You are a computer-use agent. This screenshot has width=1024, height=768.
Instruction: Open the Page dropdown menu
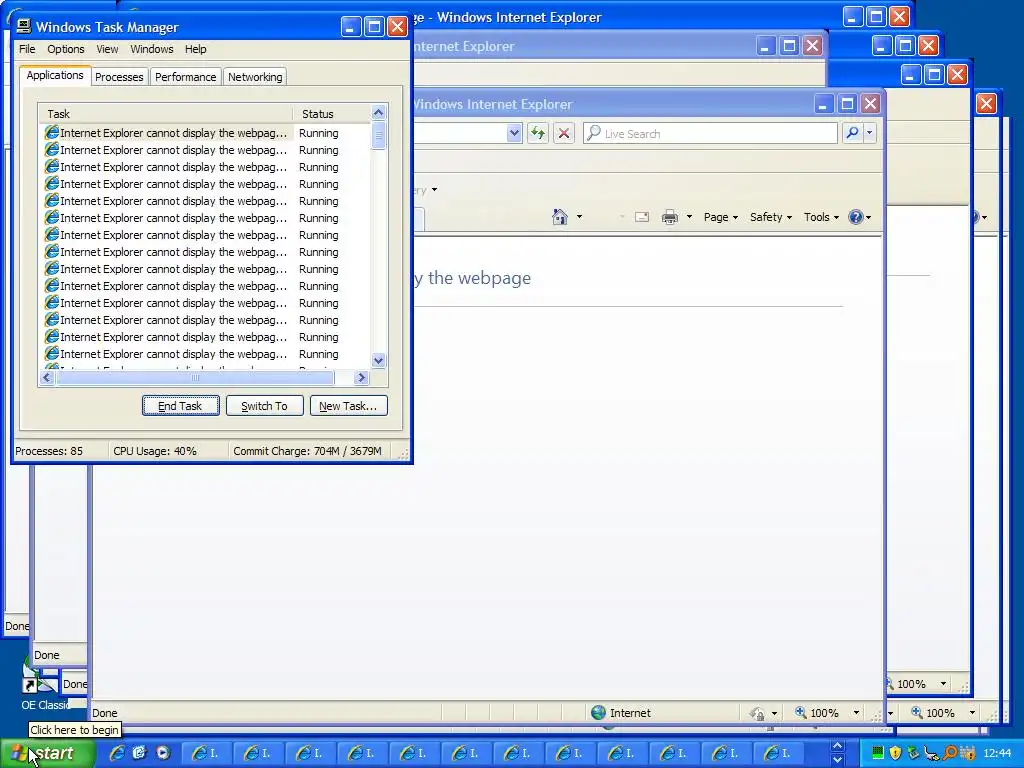(x=720, y=217)
